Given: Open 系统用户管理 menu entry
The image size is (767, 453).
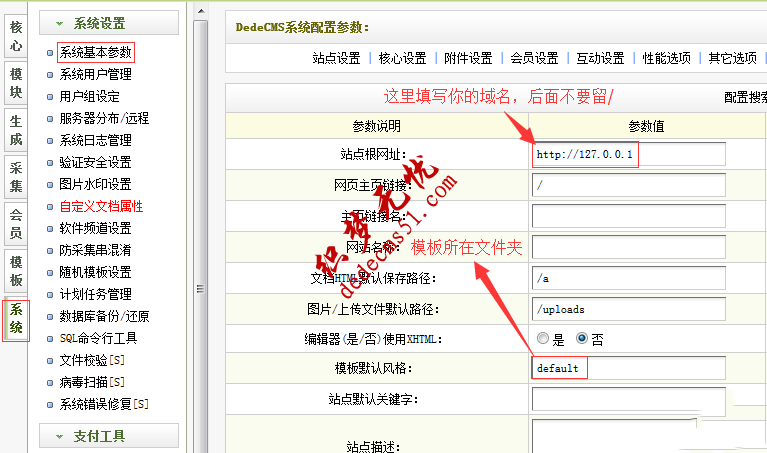Looking at the screenshot, I should click(x=95, y=74).
